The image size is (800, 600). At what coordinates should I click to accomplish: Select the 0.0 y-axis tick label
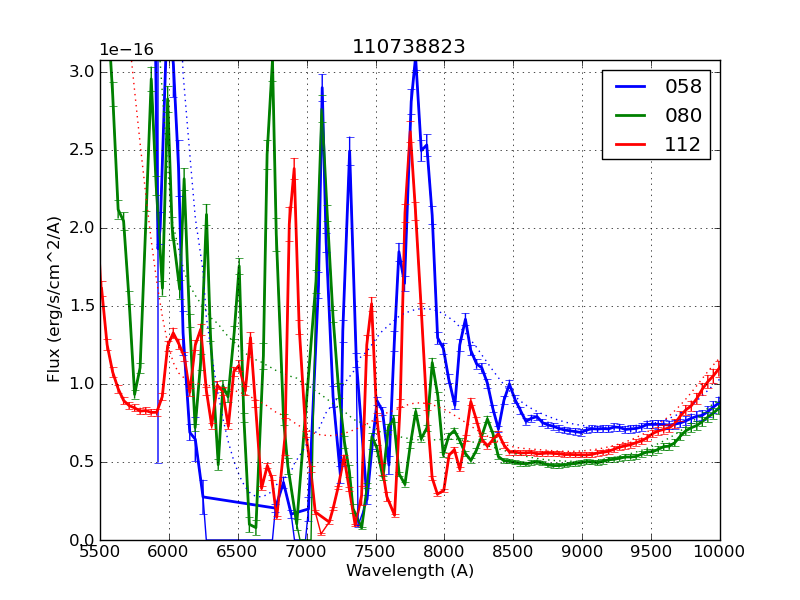tap(83, 540)
